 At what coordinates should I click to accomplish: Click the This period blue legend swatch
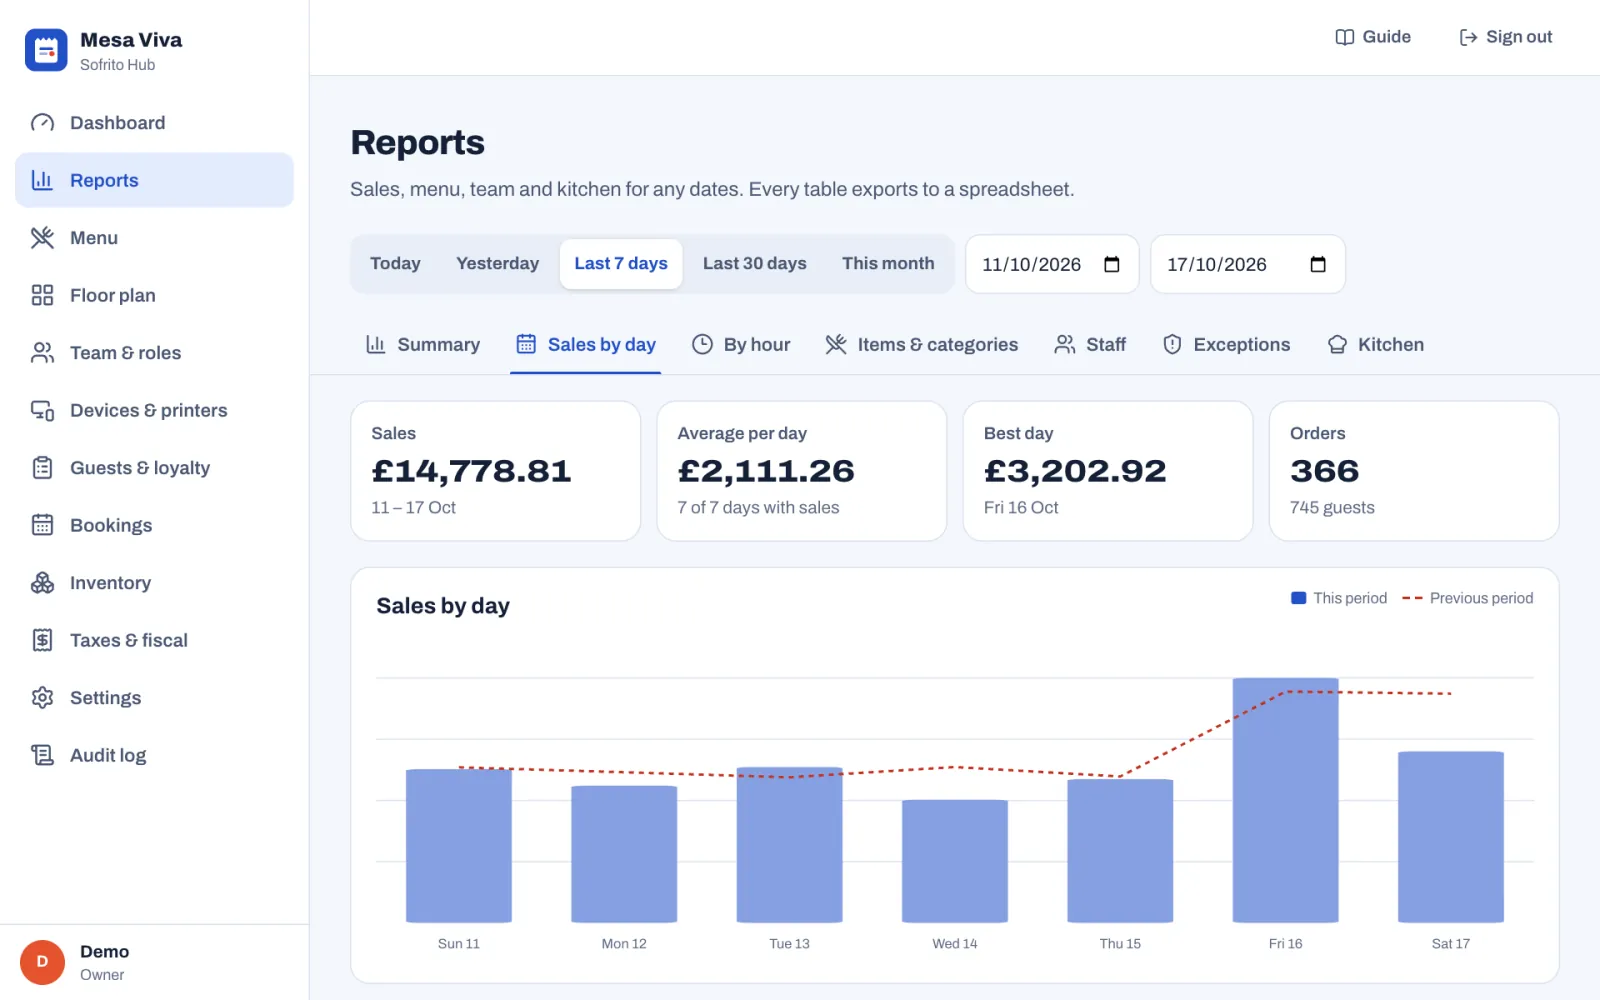tap(1299, 598)
